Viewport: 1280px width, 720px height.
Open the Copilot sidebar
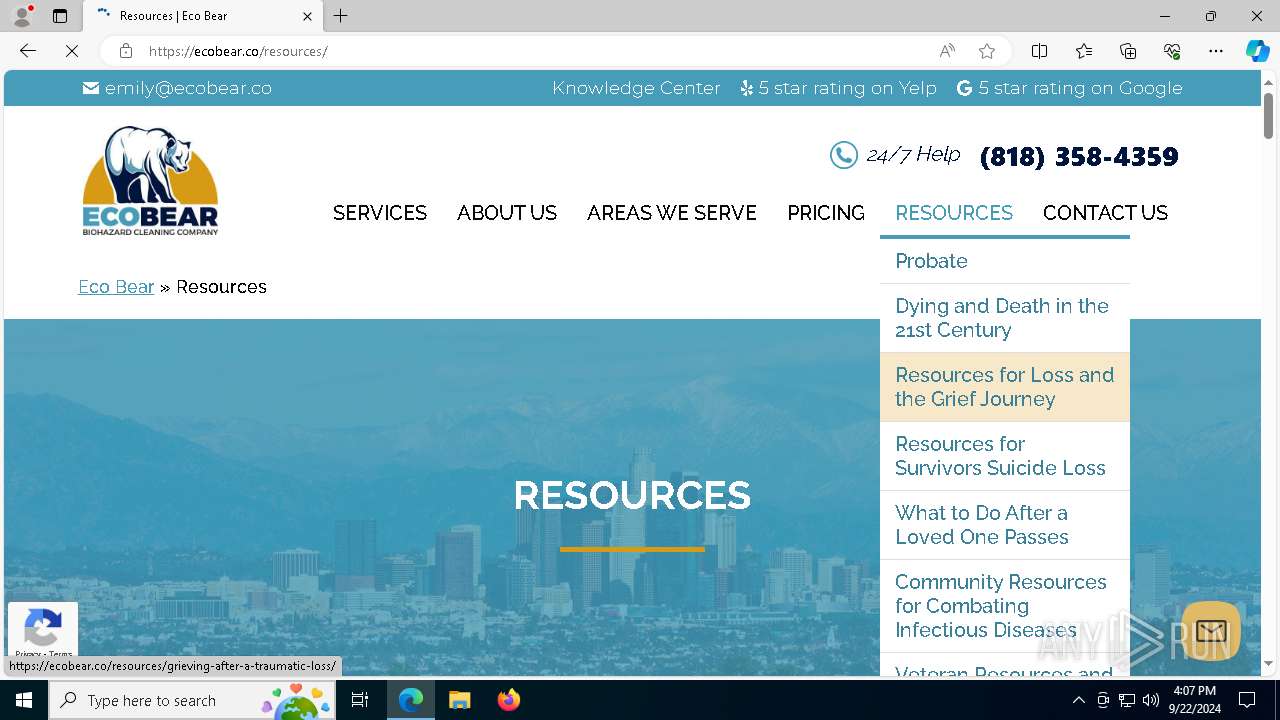1257,51
